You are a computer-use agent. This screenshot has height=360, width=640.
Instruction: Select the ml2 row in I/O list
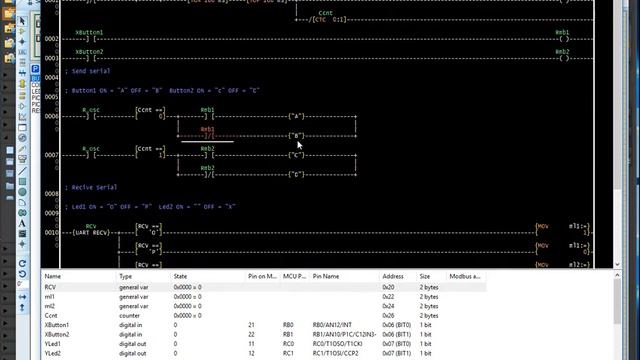point(264,306)
